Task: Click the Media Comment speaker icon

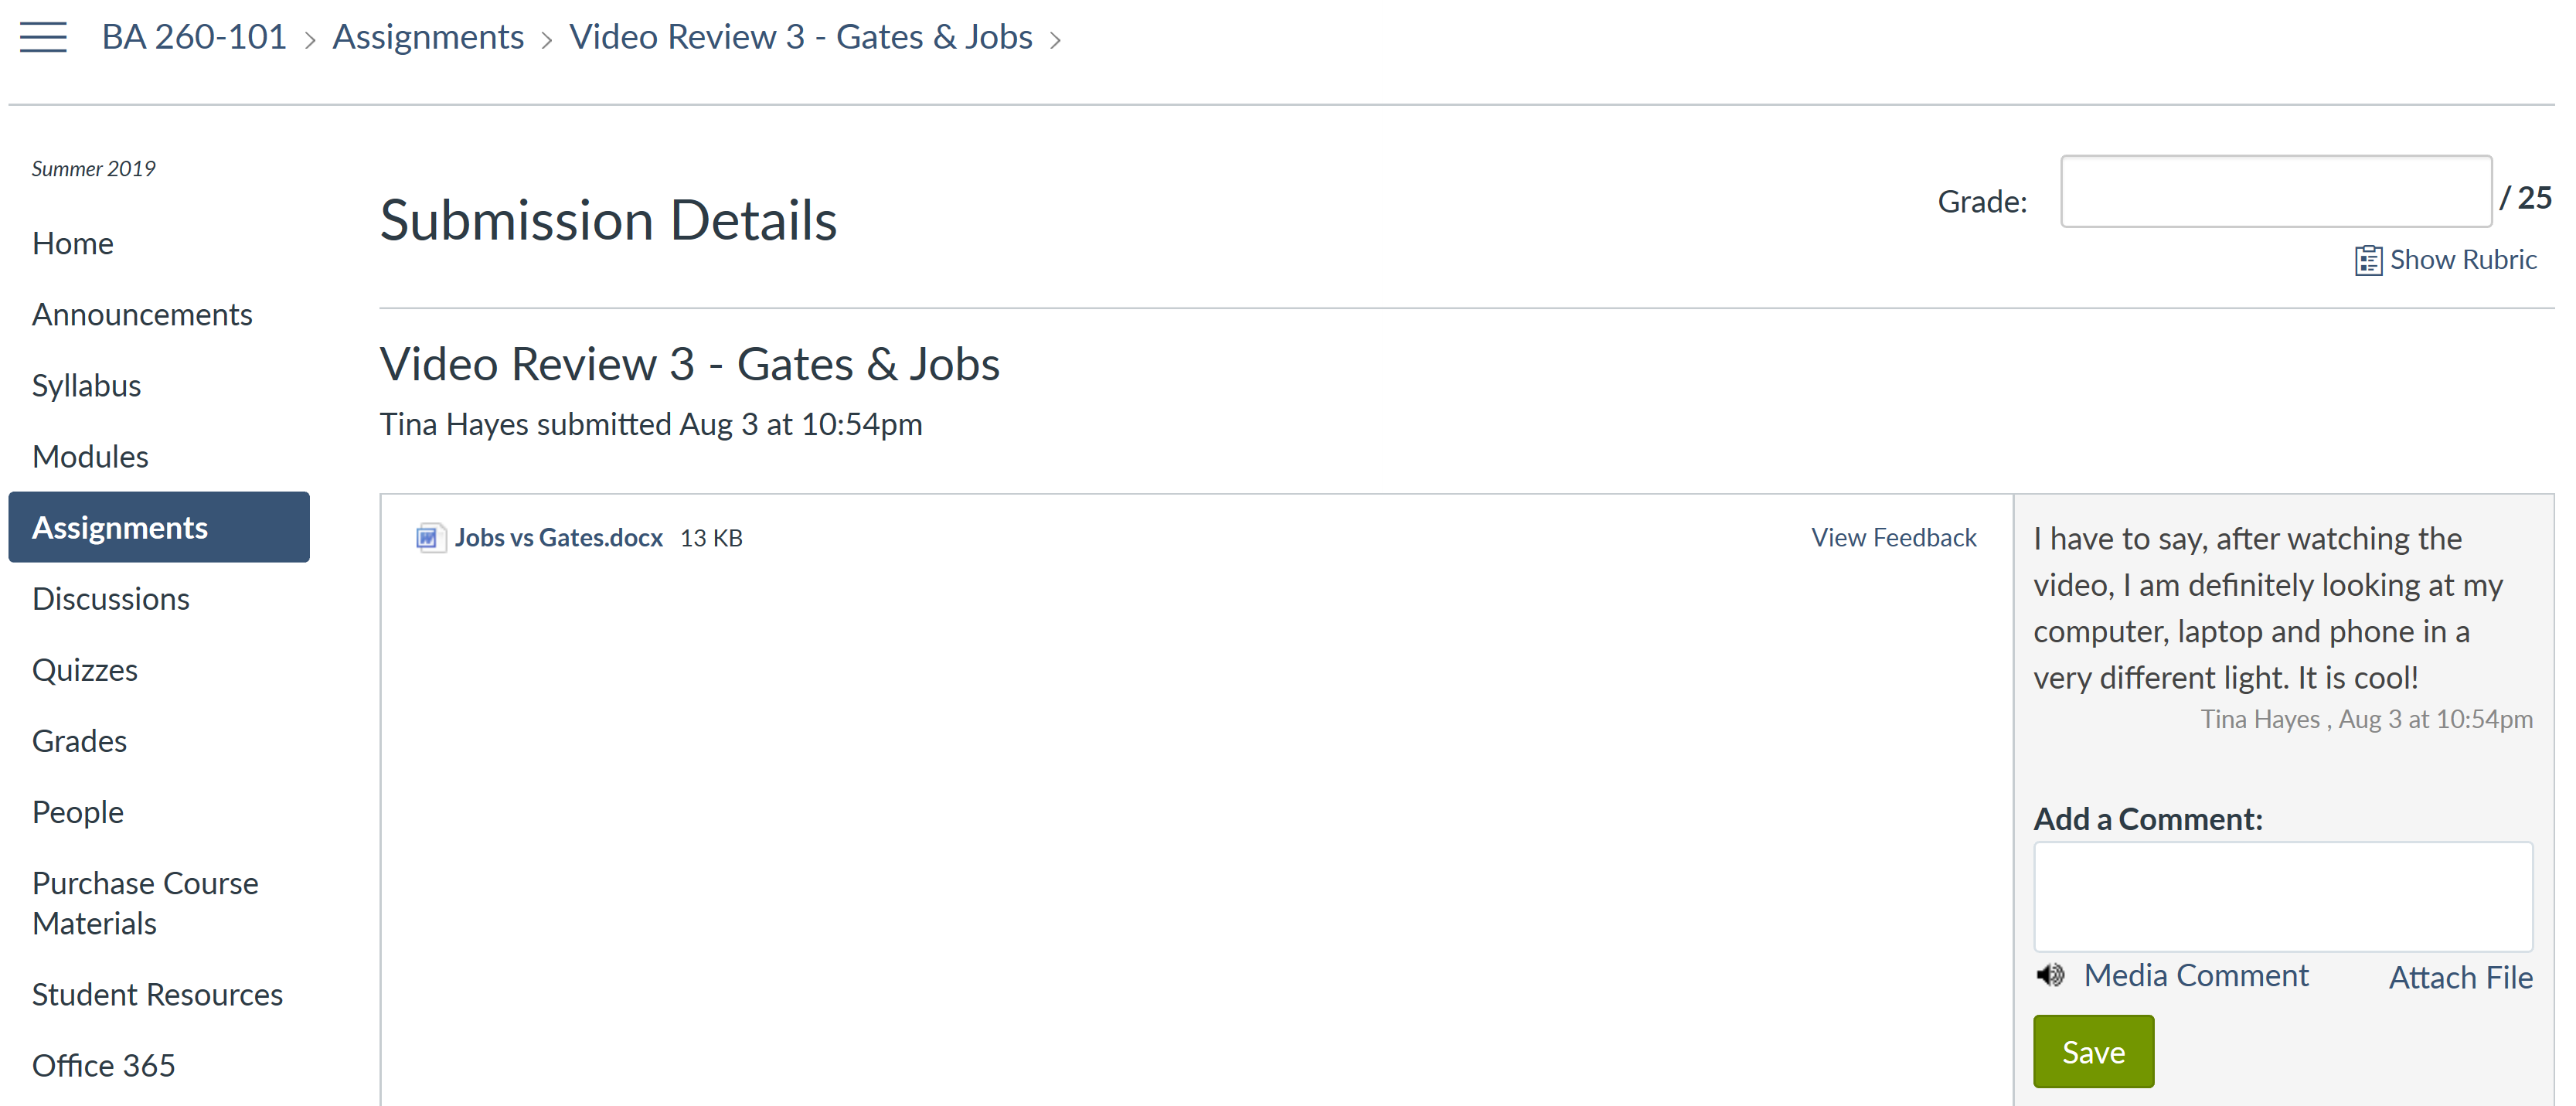Action: (x=2050, y=975)
